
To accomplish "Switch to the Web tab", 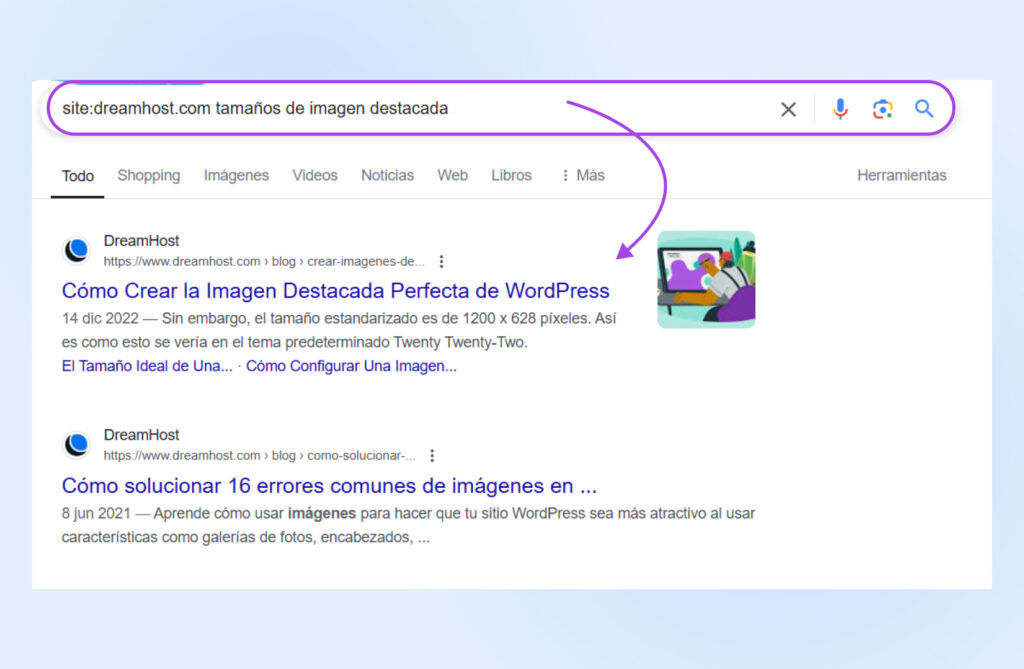I will pyautogui.click(x=453, y=176).
